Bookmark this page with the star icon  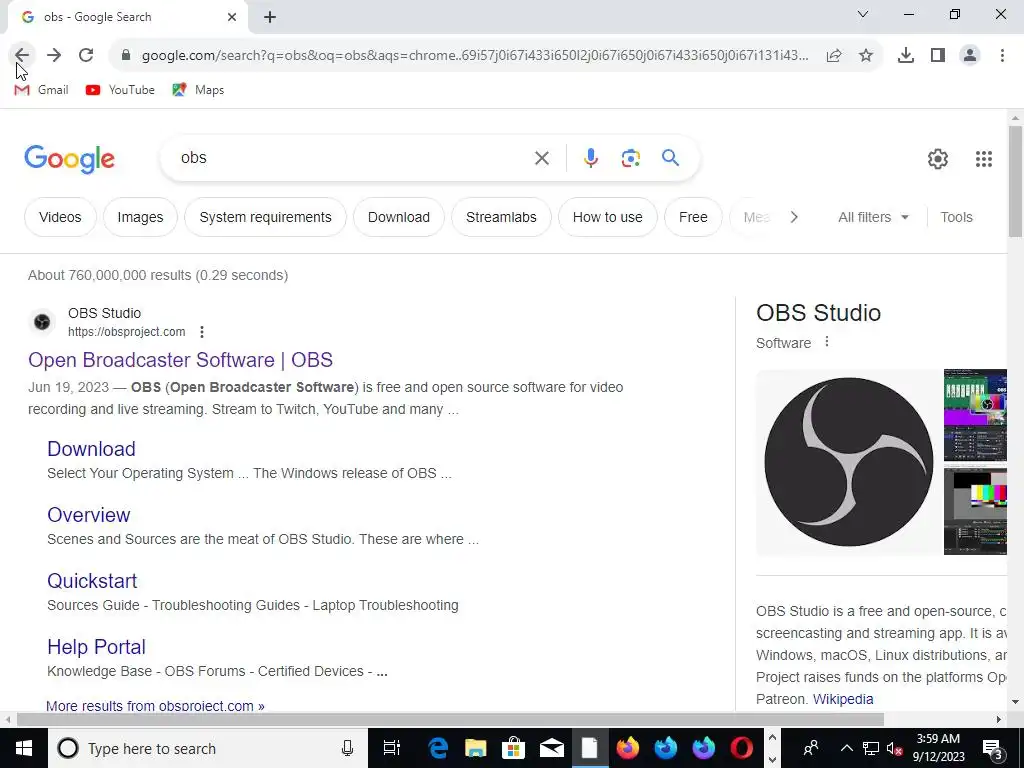pos(866,56)
